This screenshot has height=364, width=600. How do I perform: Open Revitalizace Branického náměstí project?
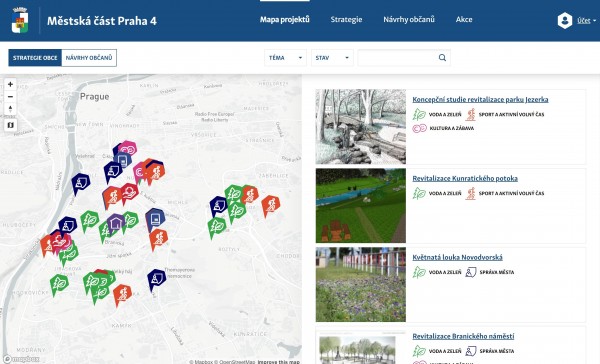463,336
